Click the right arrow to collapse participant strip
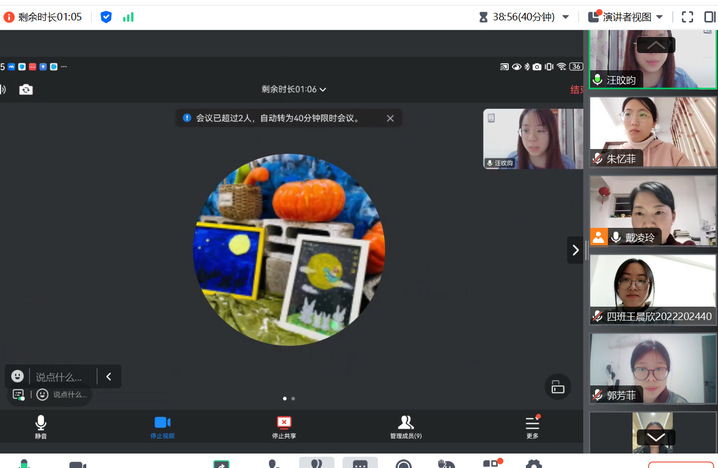 point(575,251)
